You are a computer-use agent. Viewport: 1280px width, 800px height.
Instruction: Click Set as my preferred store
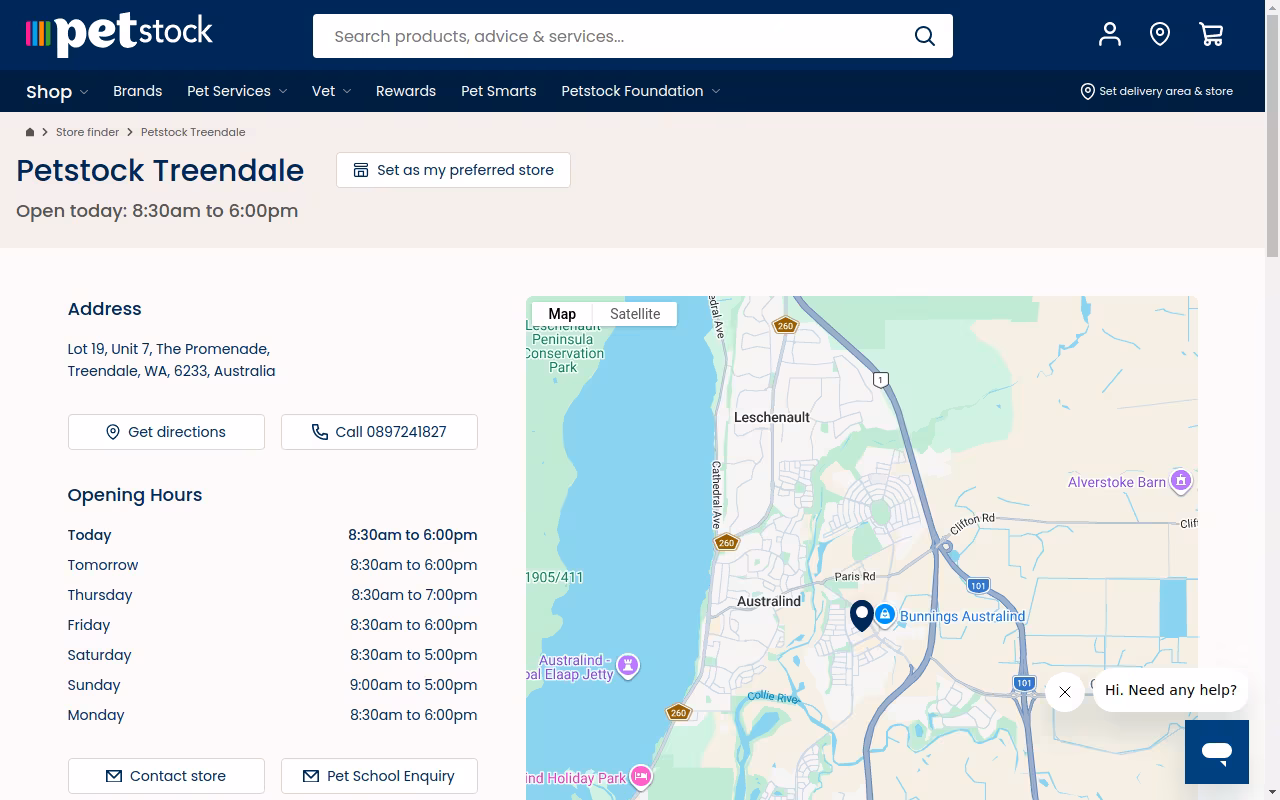(x=453, y=170)
